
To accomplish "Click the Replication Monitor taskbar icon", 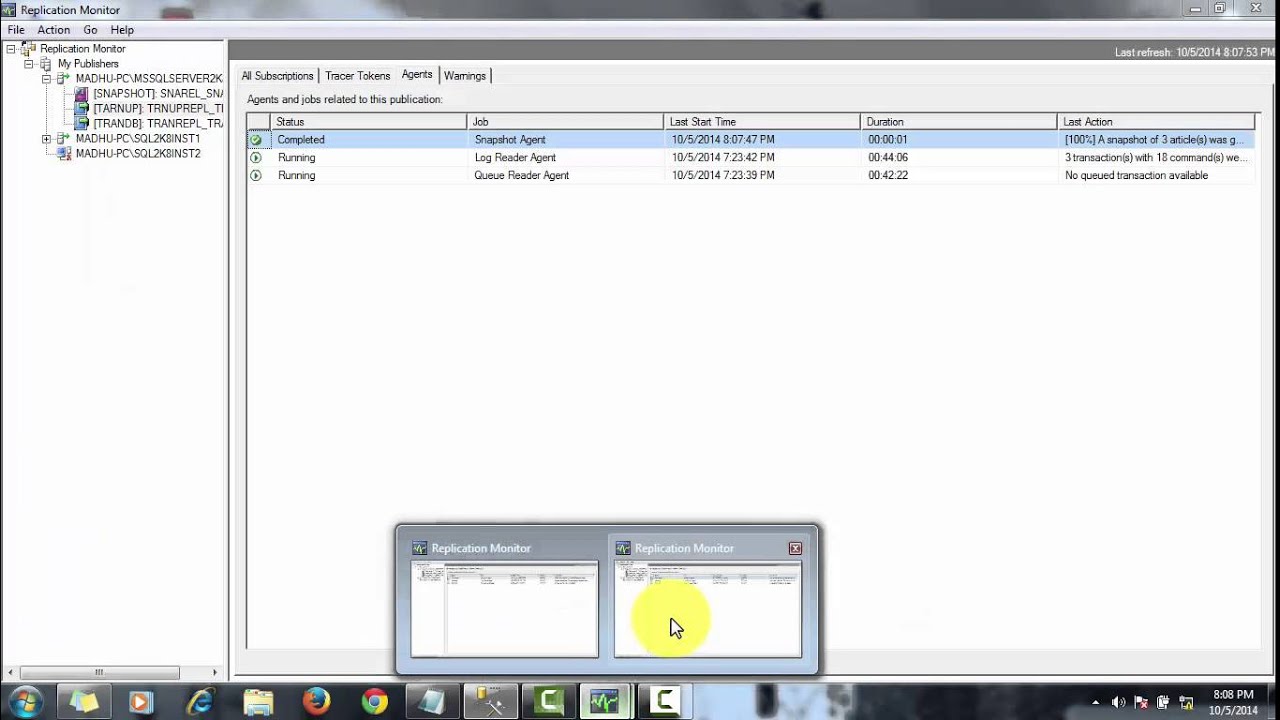I will pos(605,702).
